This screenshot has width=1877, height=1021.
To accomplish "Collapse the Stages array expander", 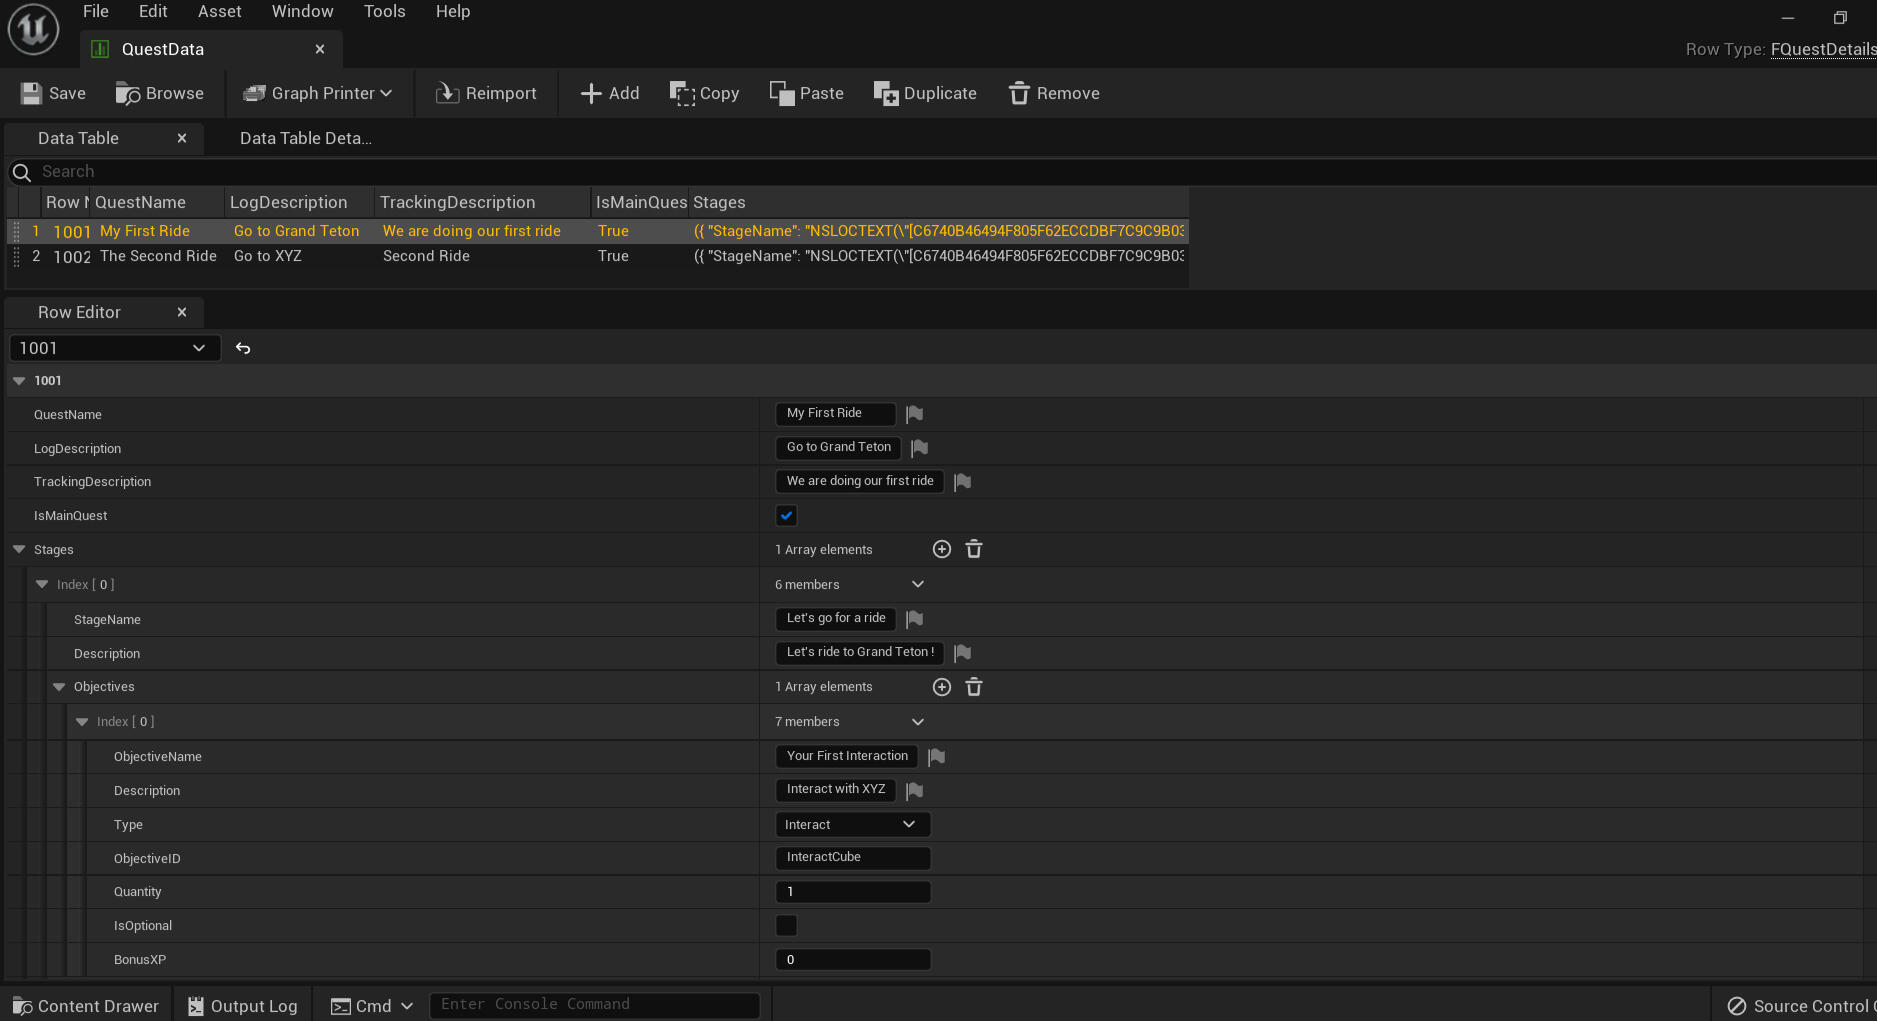I will point(19,550).
